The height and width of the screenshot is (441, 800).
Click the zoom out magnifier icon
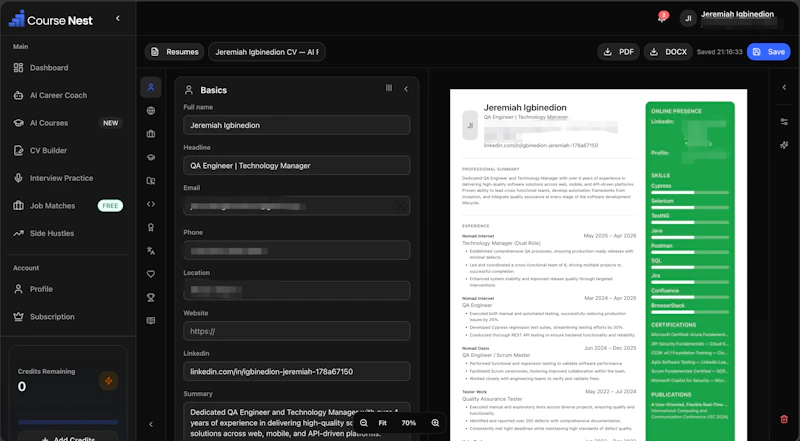point(363,423)
